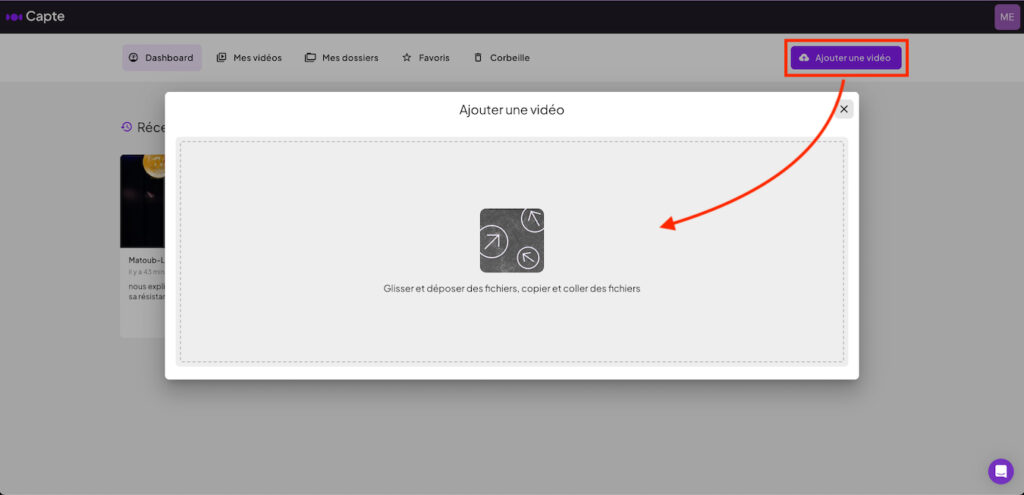Click the trash icon beside Corbeille
This screenshot has height=495, width=1024.
[478, 58]
